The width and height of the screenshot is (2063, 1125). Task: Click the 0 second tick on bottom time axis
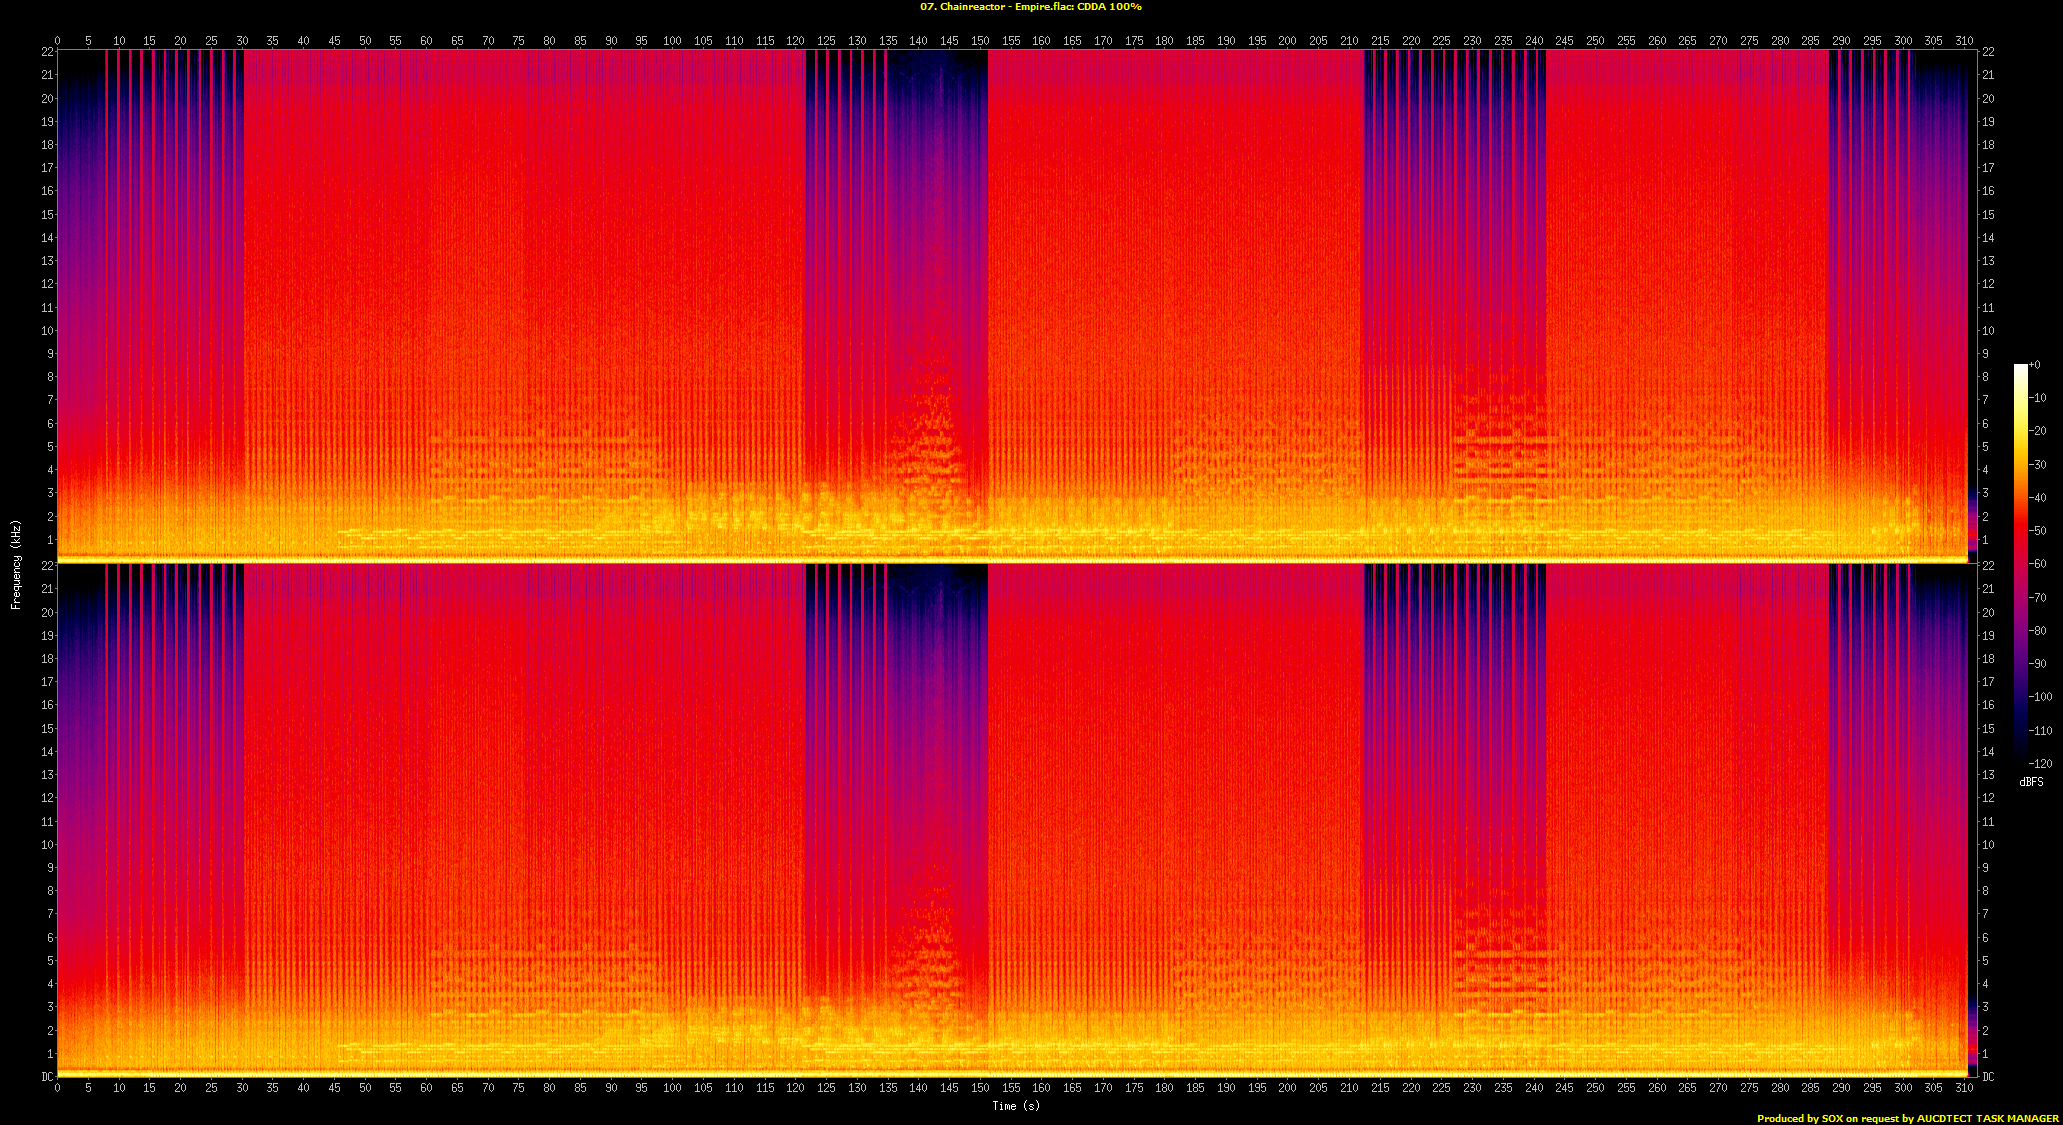(57, 1087)
